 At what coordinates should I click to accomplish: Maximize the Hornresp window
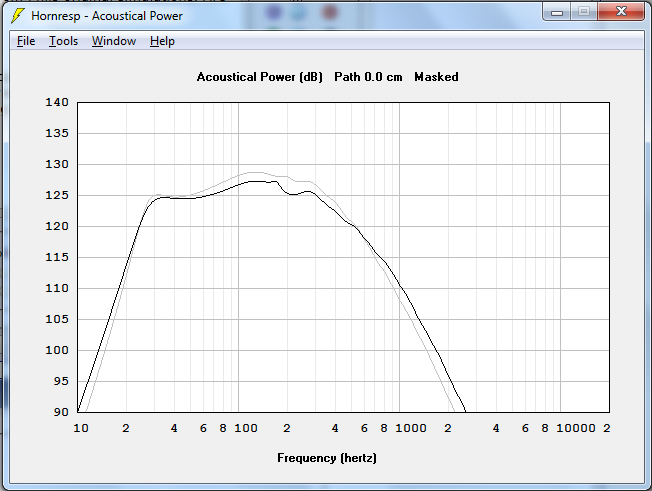click(584, 12)
